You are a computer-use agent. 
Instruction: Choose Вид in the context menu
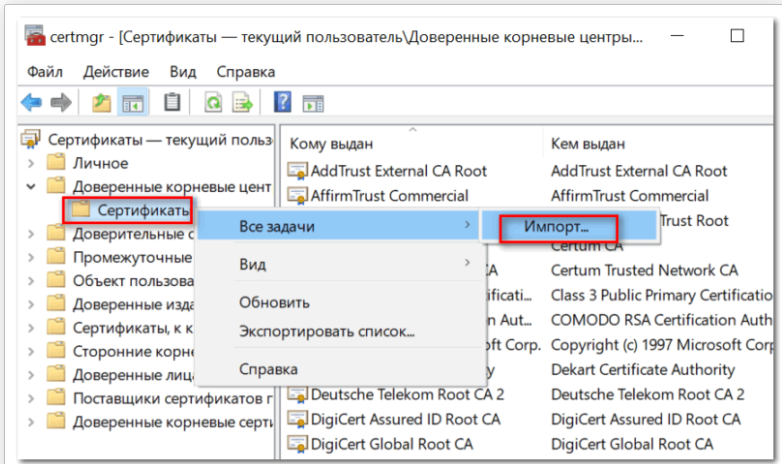point(338,264)
